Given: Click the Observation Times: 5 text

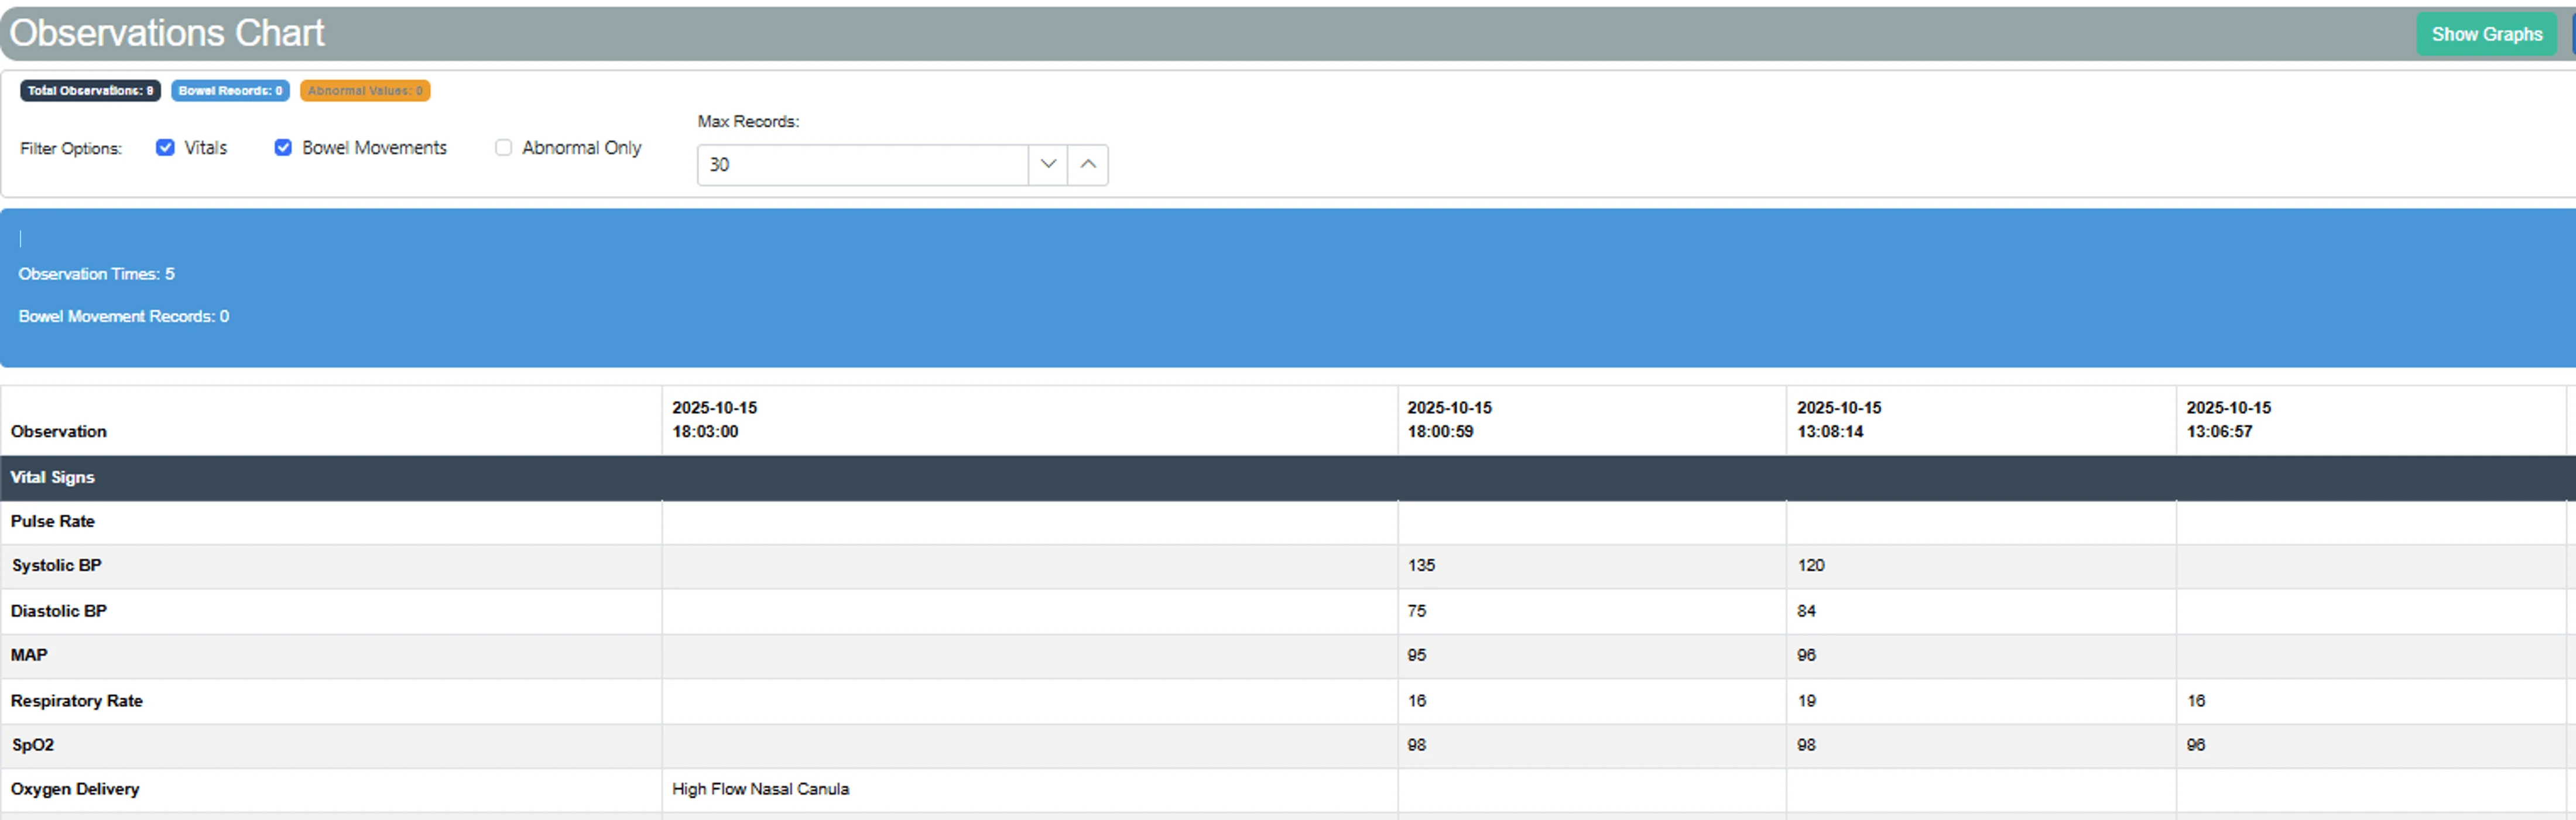Looking at the screenshot, I should click(x=97, y=274).
